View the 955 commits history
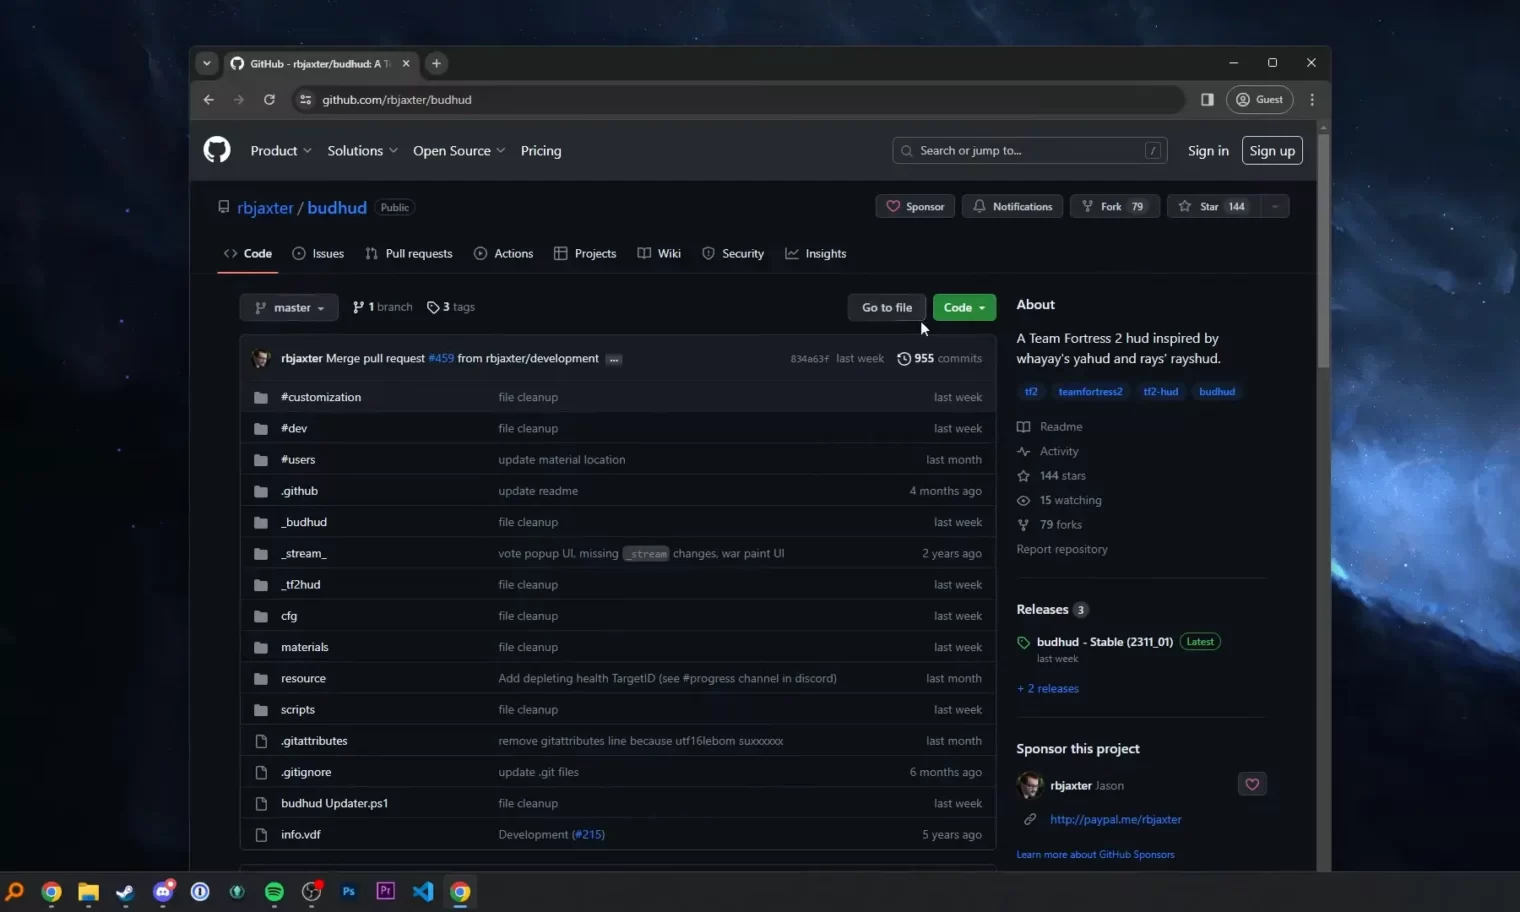 click(x=939, y=359)
